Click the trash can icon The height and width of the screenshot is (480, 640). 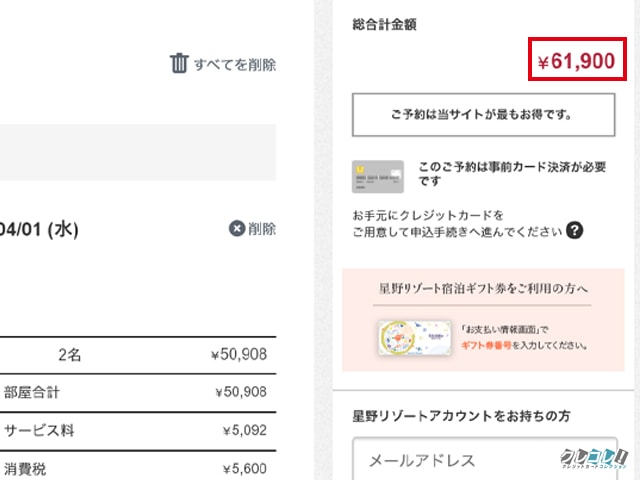coord(179,64)
